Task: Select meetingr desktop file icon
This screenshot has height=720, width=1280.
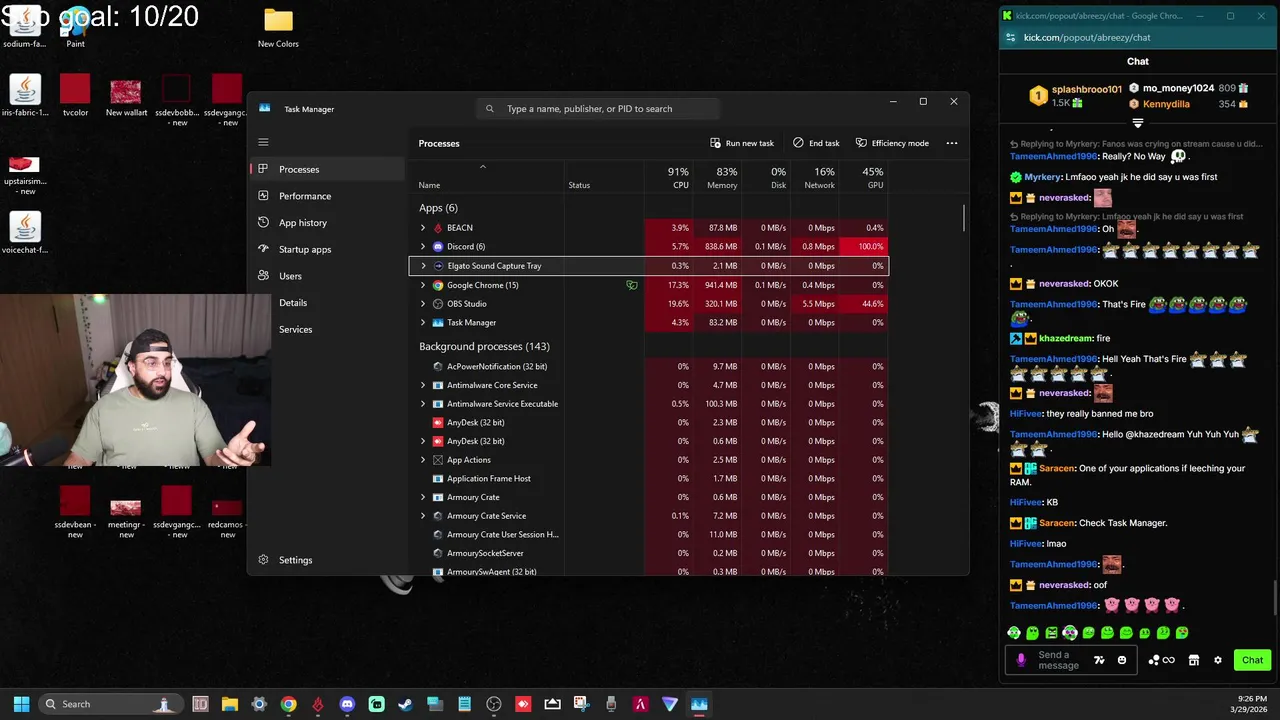Action: pos(126,514)
